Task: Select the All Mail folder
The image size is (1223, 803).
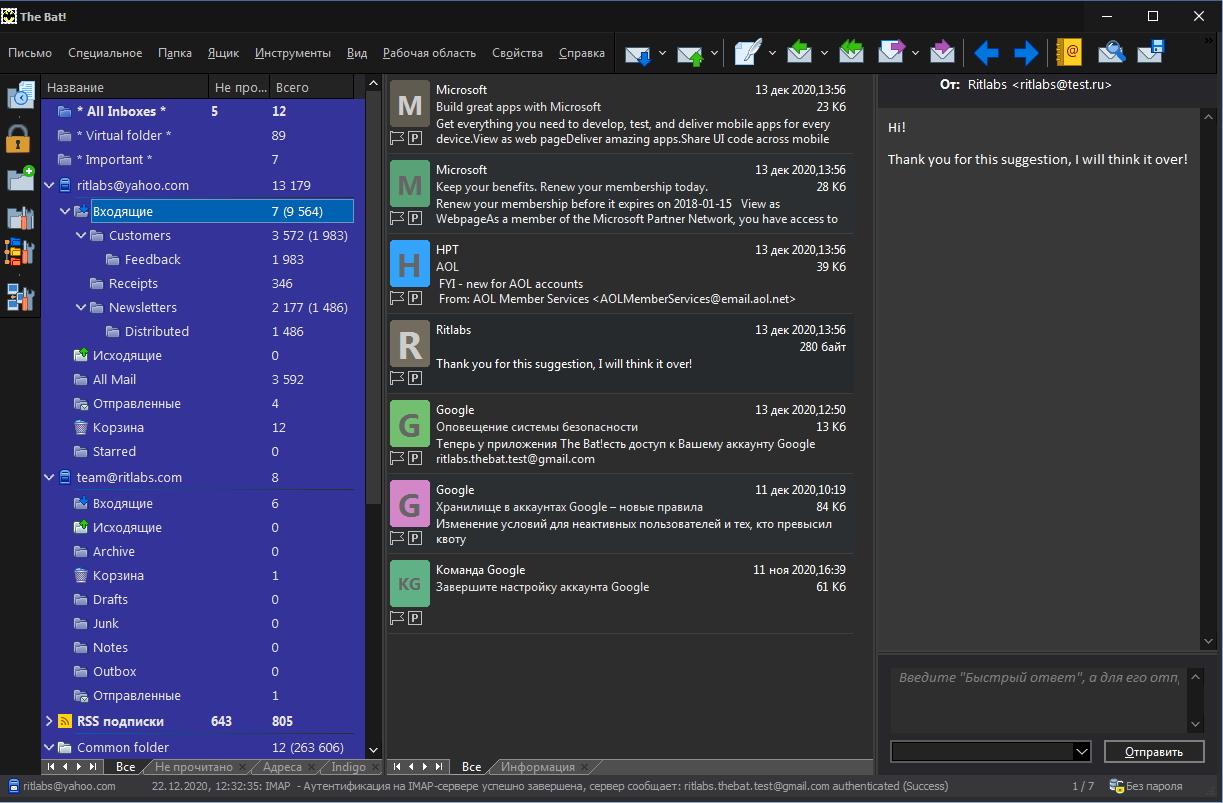Action: (114, 380)
